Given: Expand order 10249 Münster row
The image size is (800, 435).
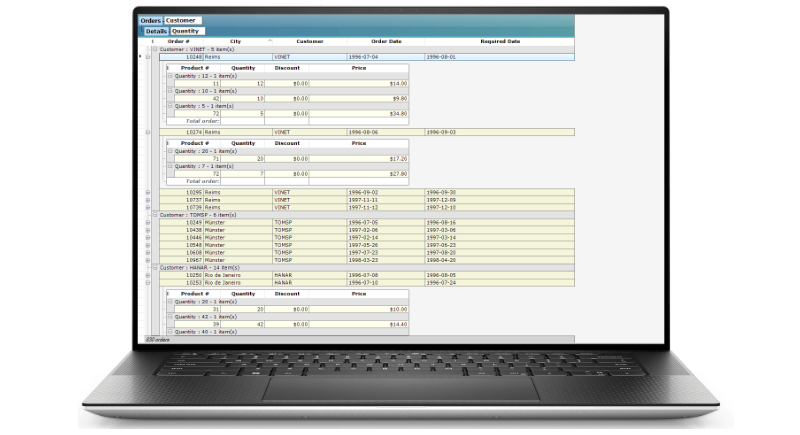Looking at the screenshot, I should (148, 223).
